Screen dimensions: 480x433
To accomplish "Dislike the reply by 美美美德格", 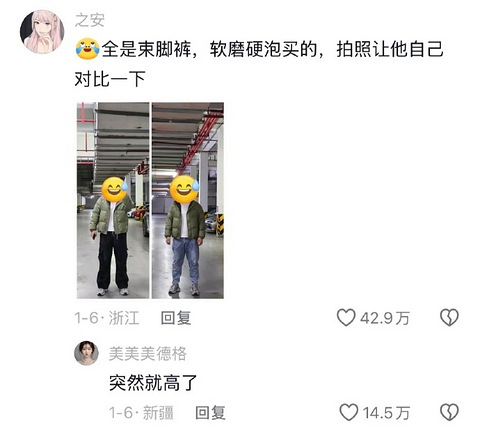I will point(449,412).
